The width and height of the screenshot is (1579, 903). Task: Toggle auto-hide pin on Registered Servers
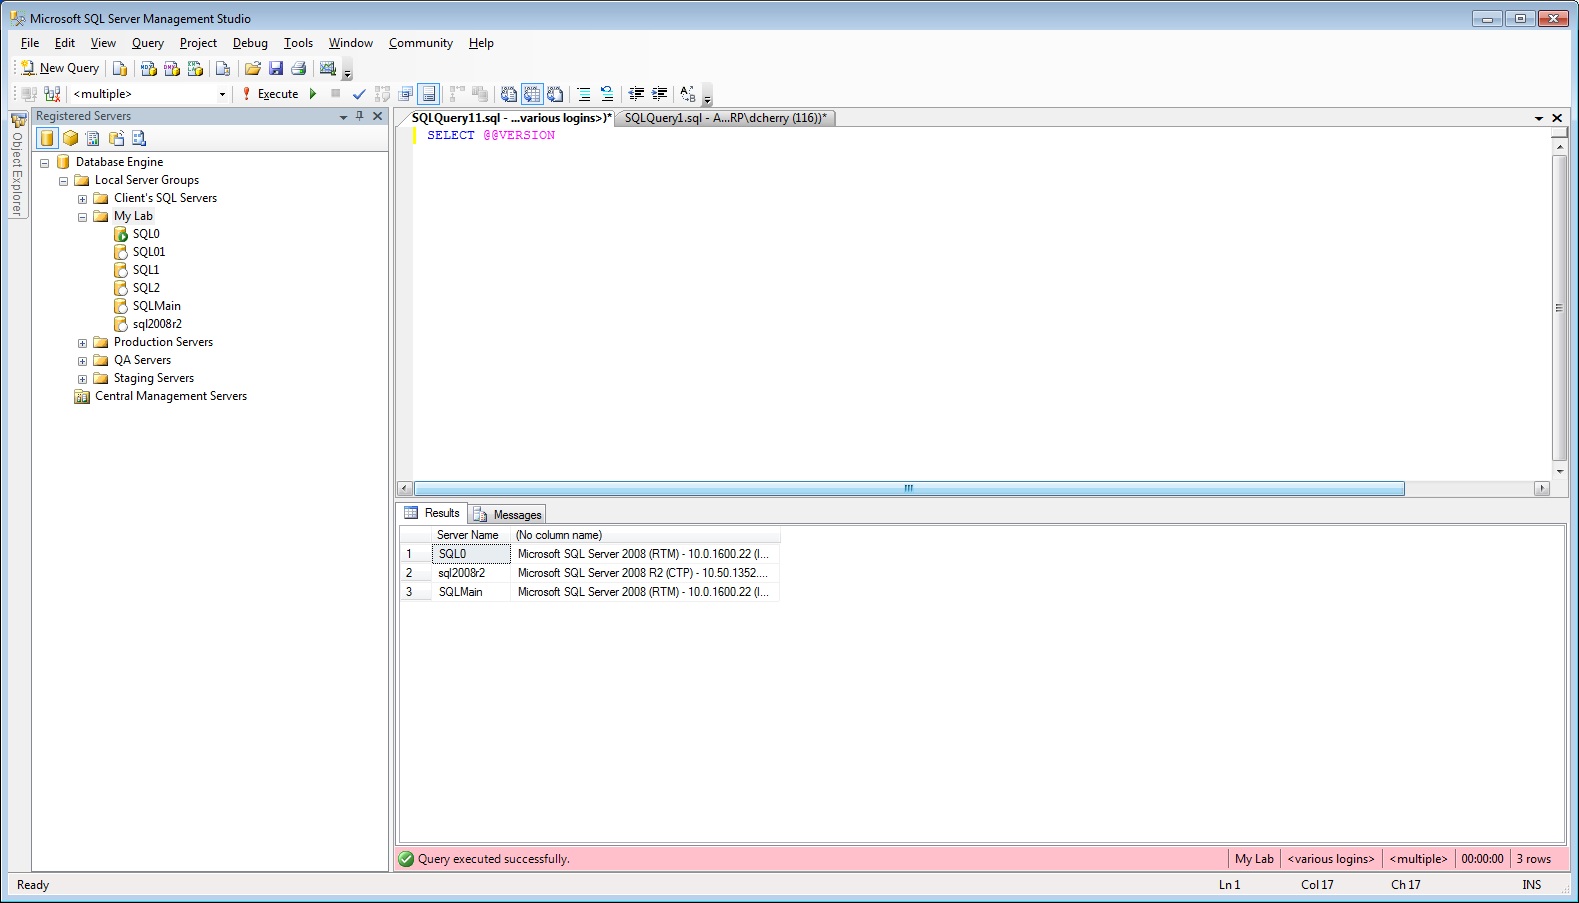click(x=360, y=116)
